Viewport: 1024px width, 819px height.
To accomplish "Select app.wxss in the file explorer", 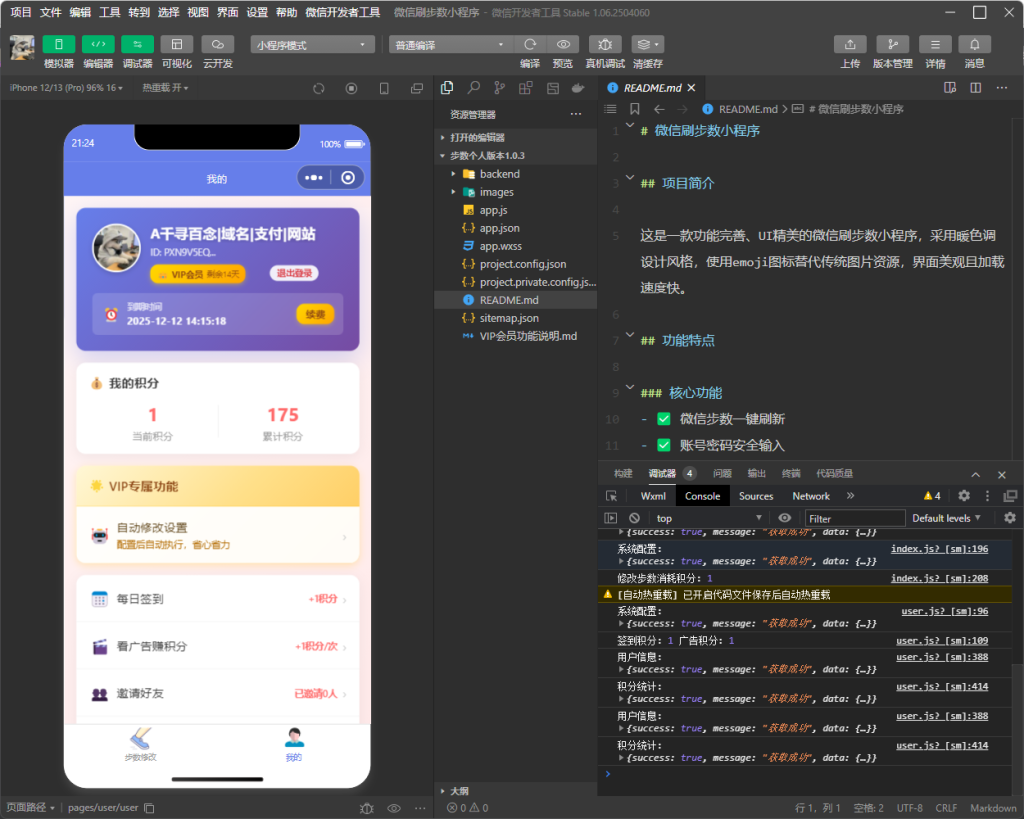I will click(500, 246).
